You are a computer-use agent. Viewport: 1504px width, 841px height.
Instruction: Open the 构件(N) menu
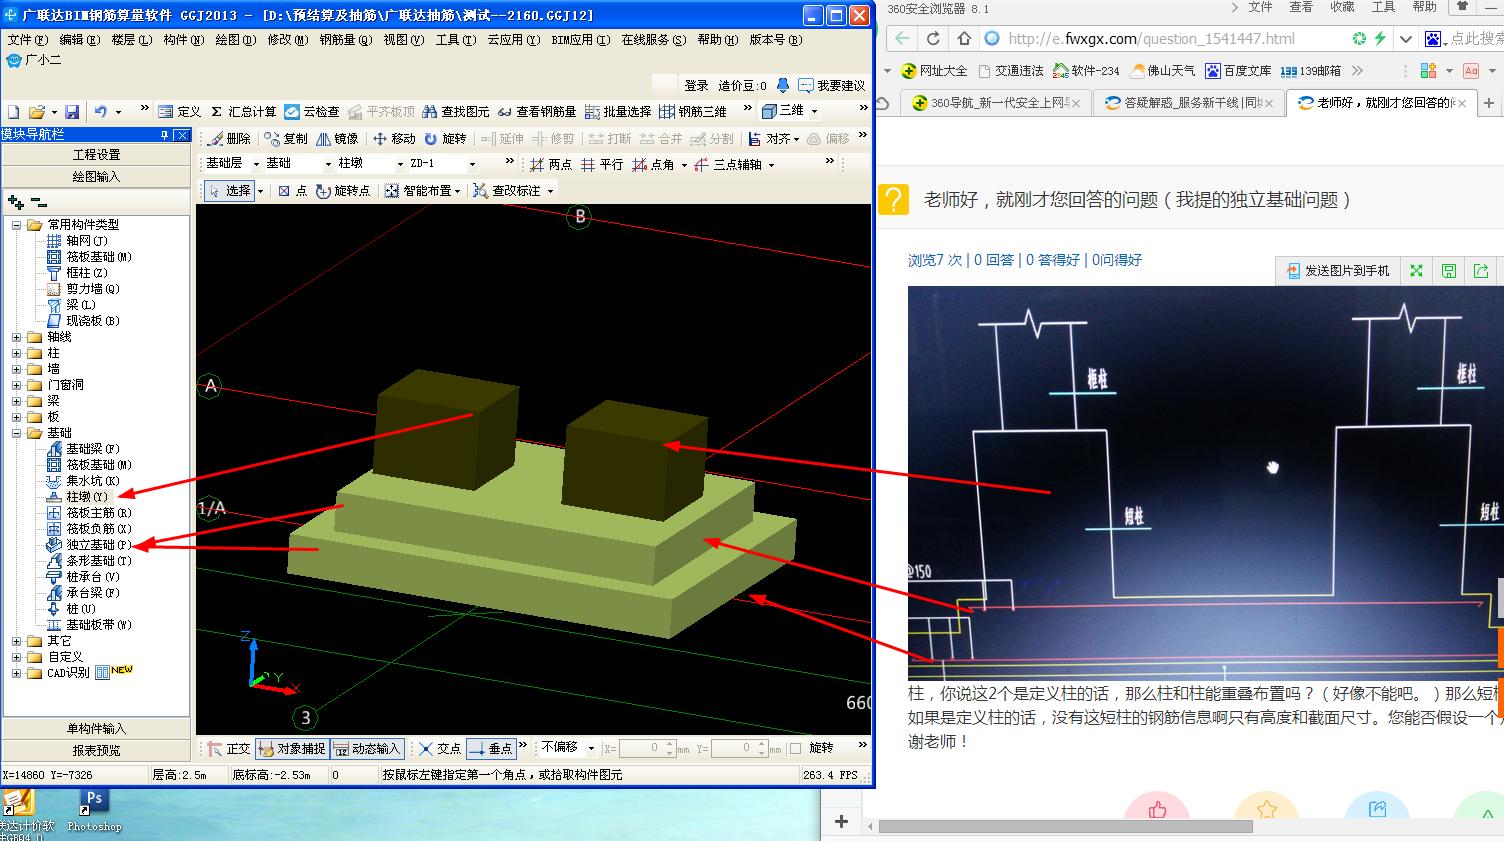[183, 40]
